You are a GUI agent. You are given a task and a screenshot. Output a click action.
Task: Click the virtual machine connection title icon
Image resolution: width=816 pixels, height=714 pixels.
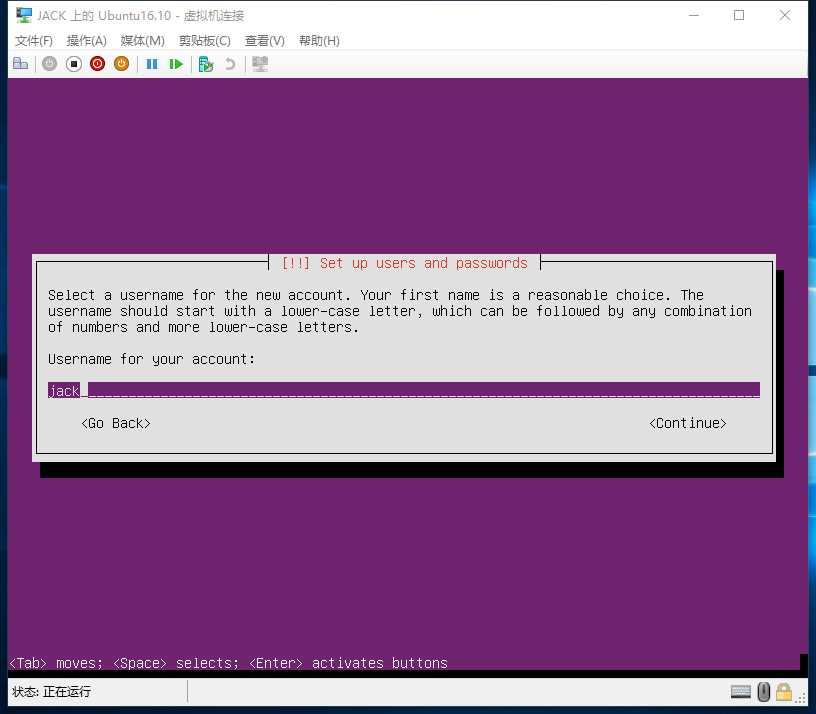(x=24, y=16)
